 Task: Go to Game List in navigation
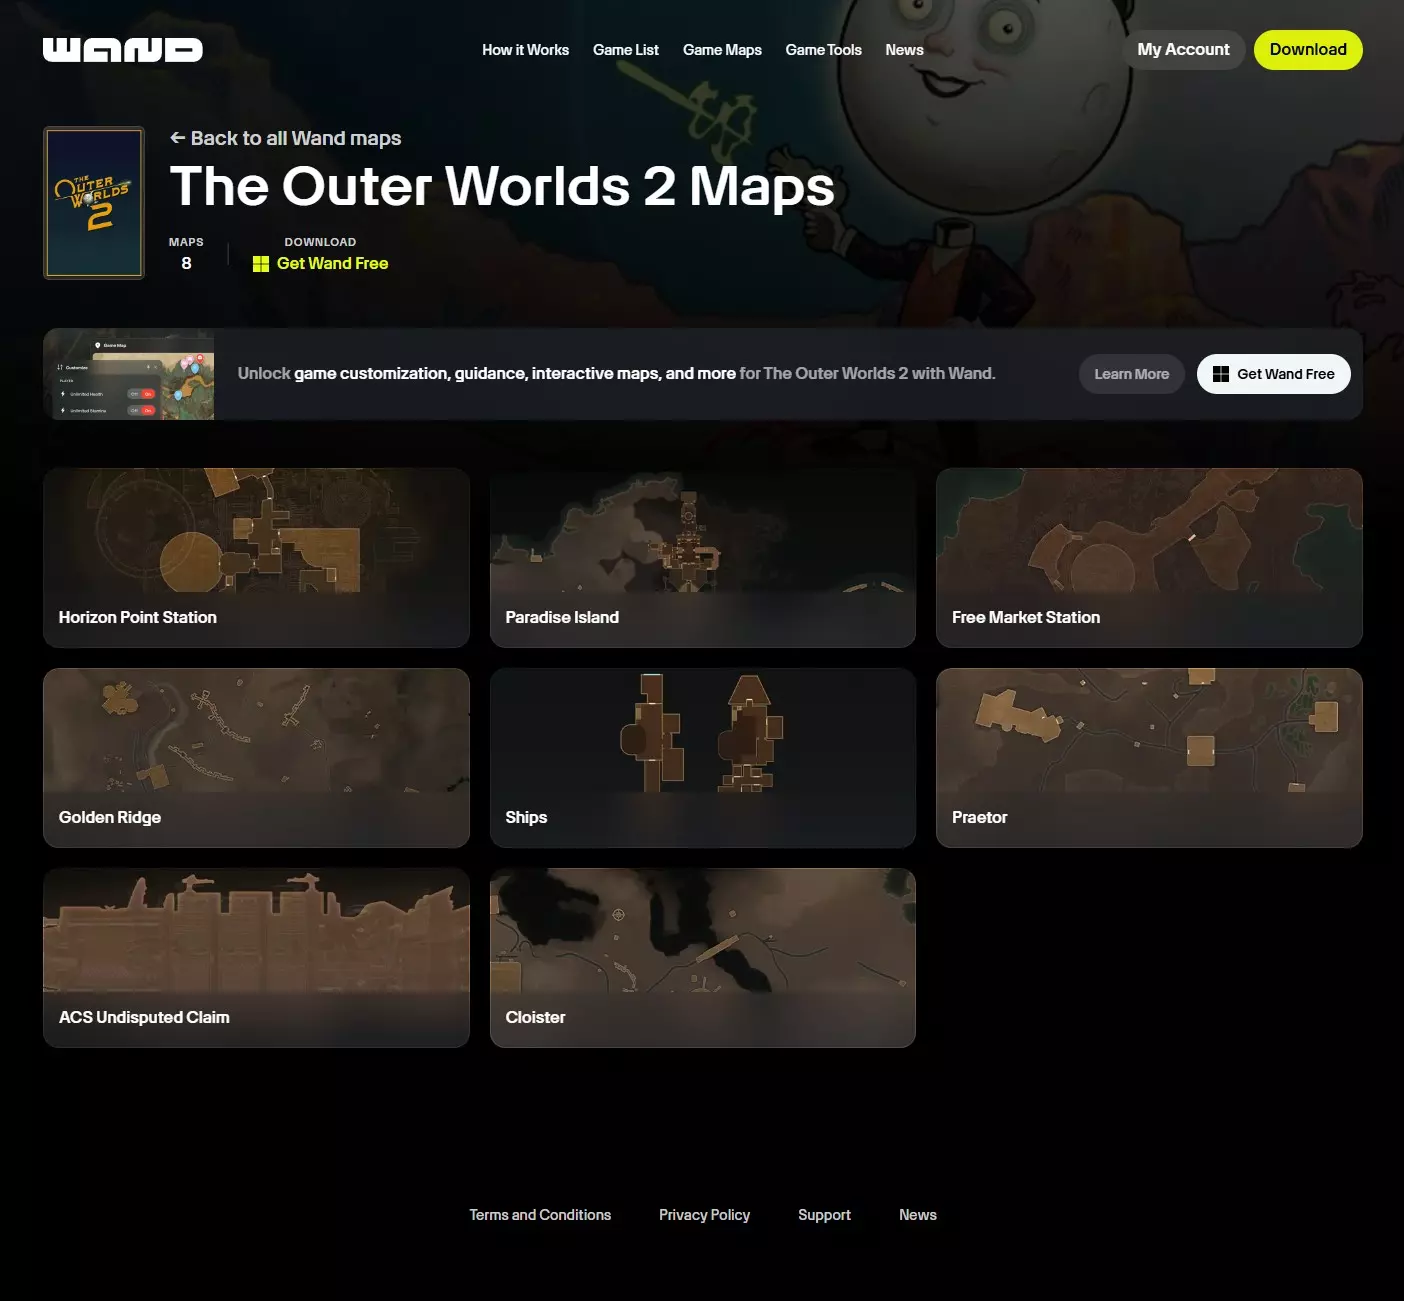(x=626, y=50)
